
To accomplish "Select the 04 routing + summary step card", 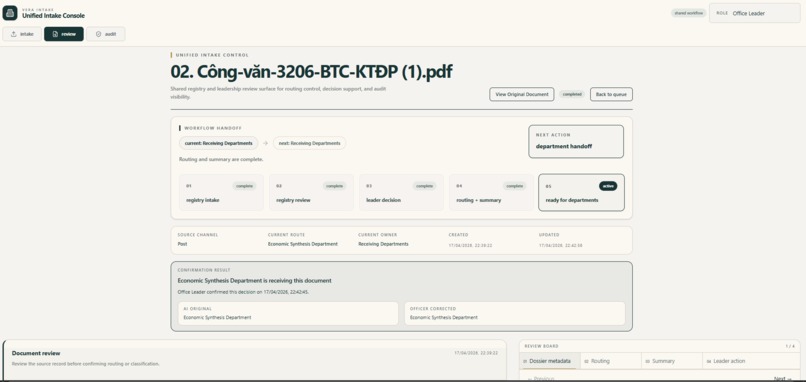I will point(491,192).
